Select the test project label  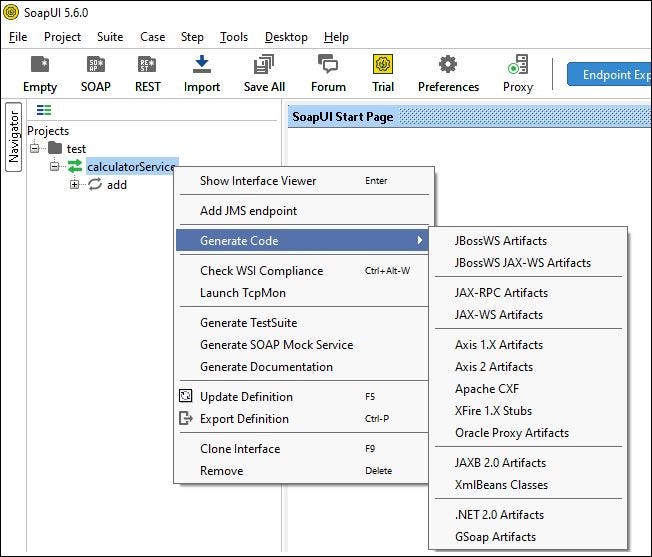click(x=76, y=148)
